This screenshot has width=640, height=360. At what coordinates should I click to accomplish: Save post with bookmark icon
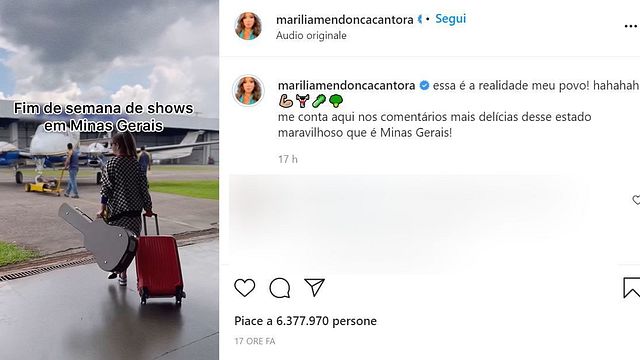(x=632, y=288)
